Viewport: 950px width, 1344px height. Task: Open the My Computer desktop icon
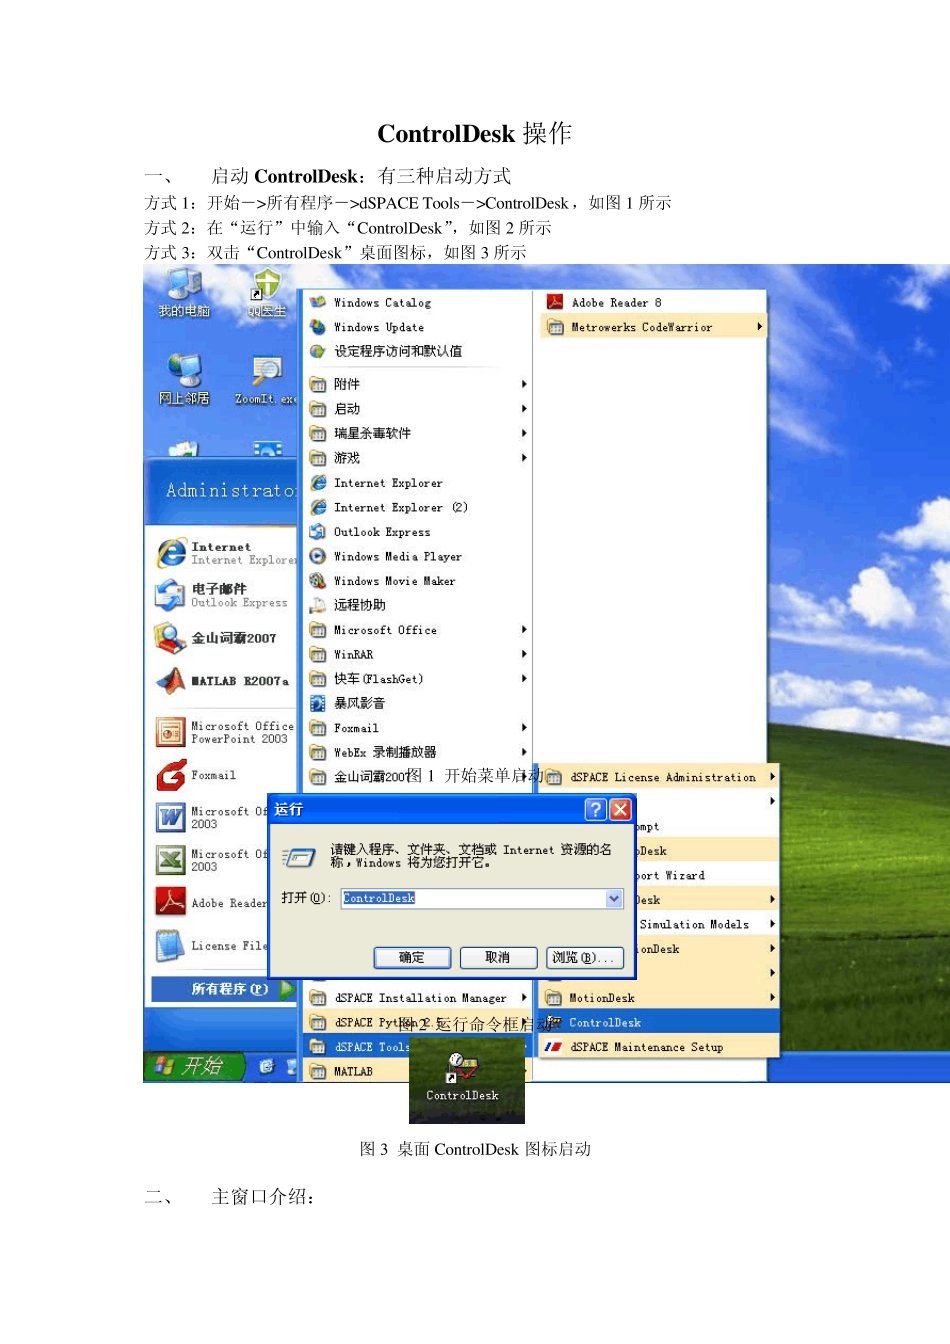184,293
